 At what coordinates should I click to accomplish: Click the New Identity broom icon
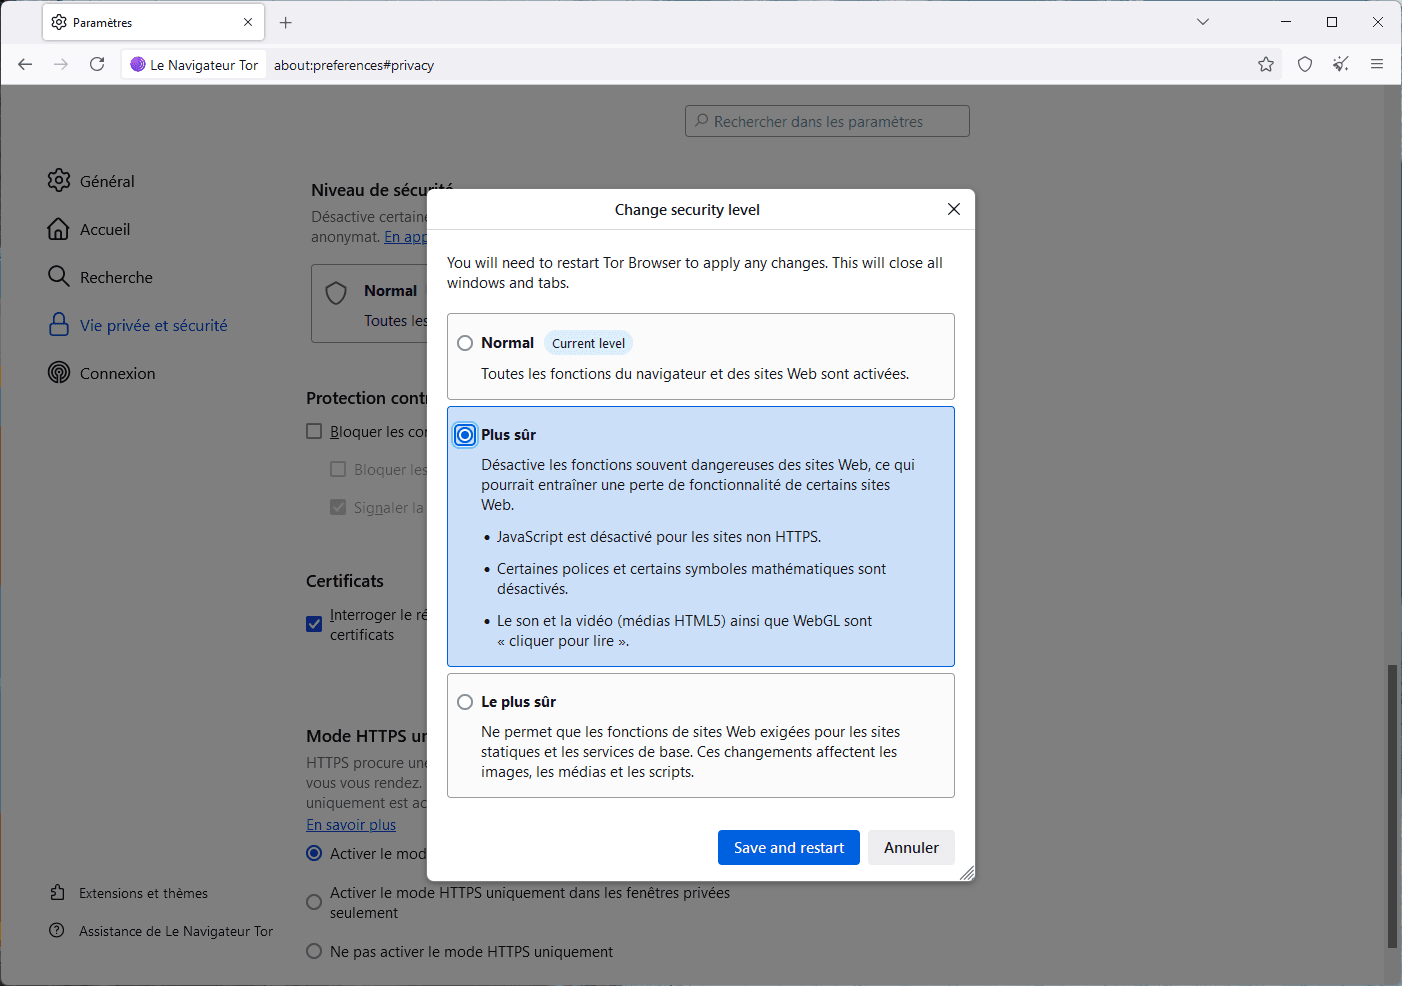coord(1341,64)
